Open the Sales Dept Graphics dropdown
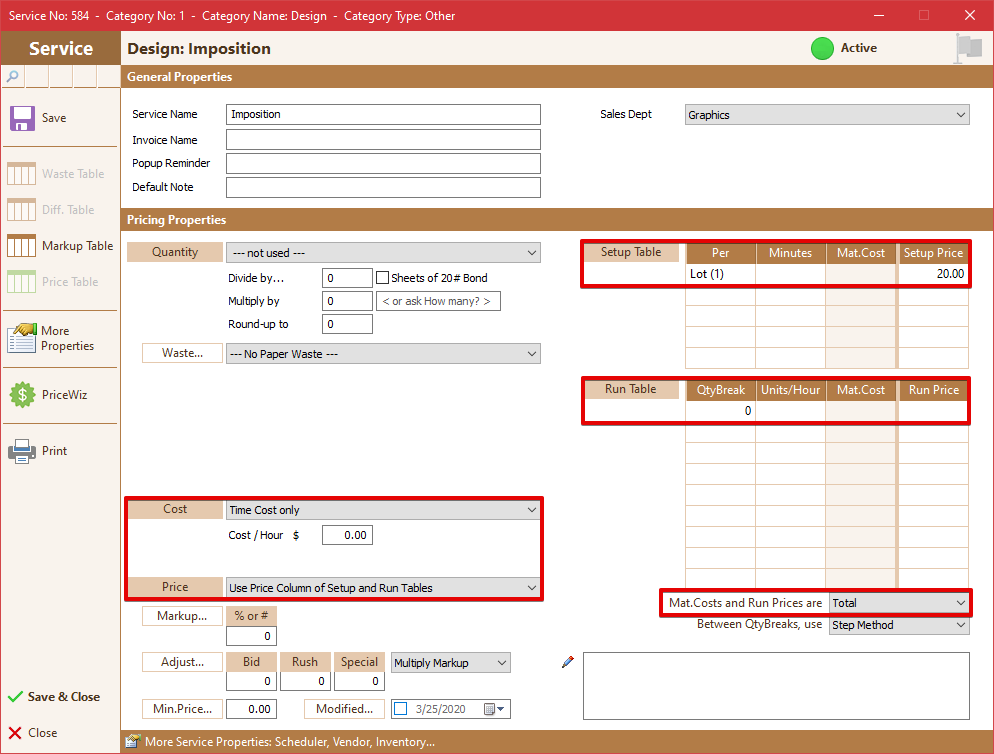This screenshot has height=754, width=994. 827,115
